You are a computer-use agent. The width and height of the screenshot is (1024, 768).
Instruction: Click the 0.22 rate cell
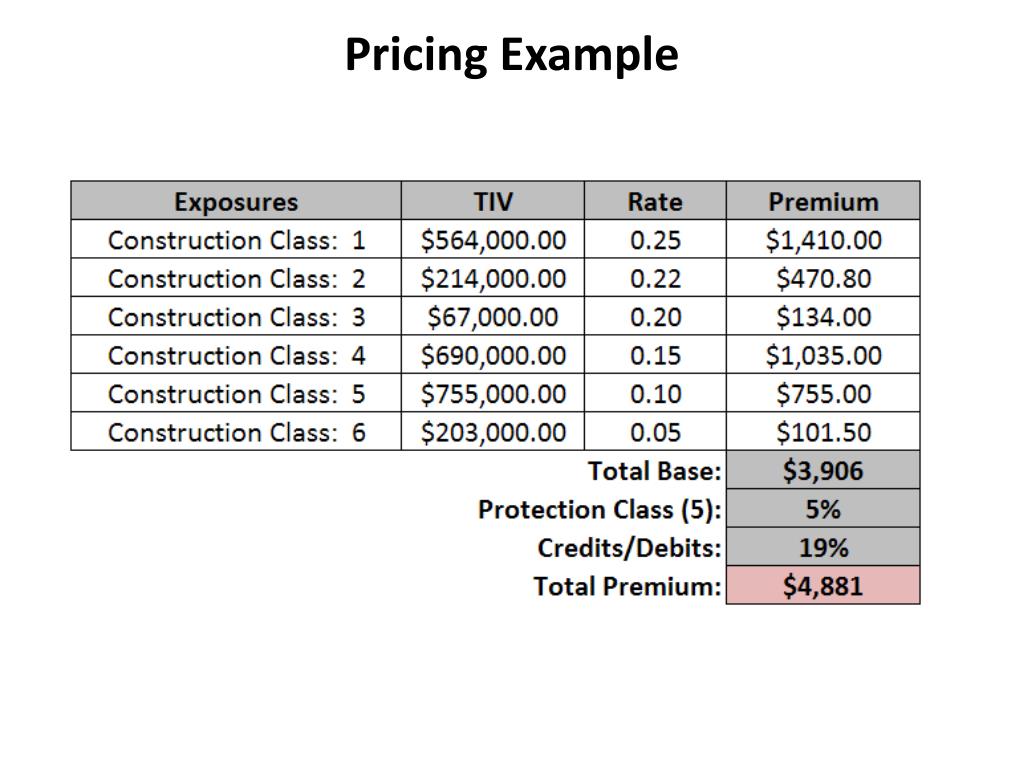(655, 278)
